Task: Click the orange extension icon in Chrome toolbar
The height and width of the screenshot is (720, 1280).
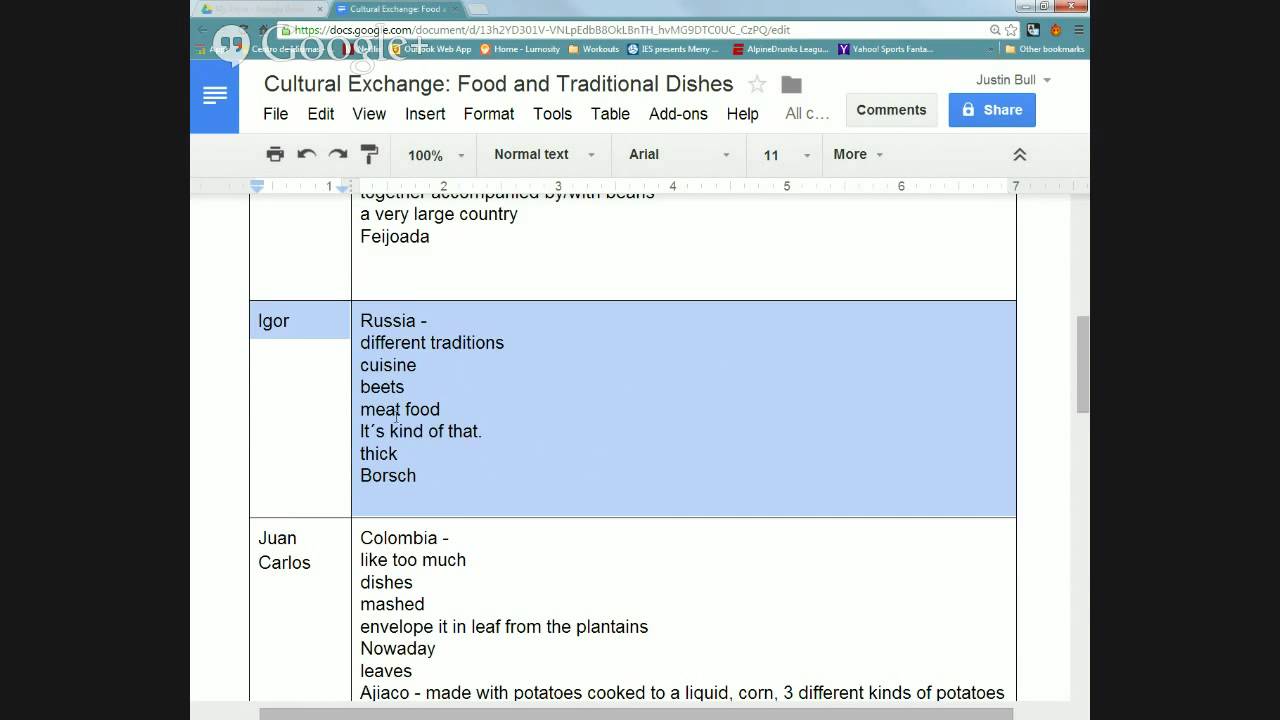Action: [1056, 30]
